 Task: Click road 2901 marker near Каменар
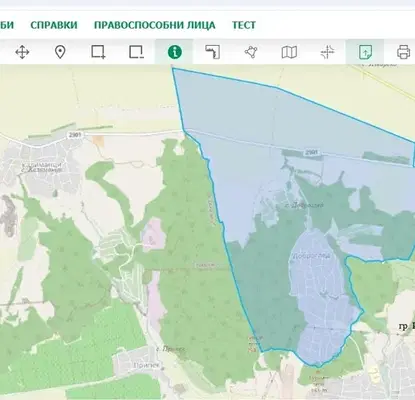(x=75, y=135)
